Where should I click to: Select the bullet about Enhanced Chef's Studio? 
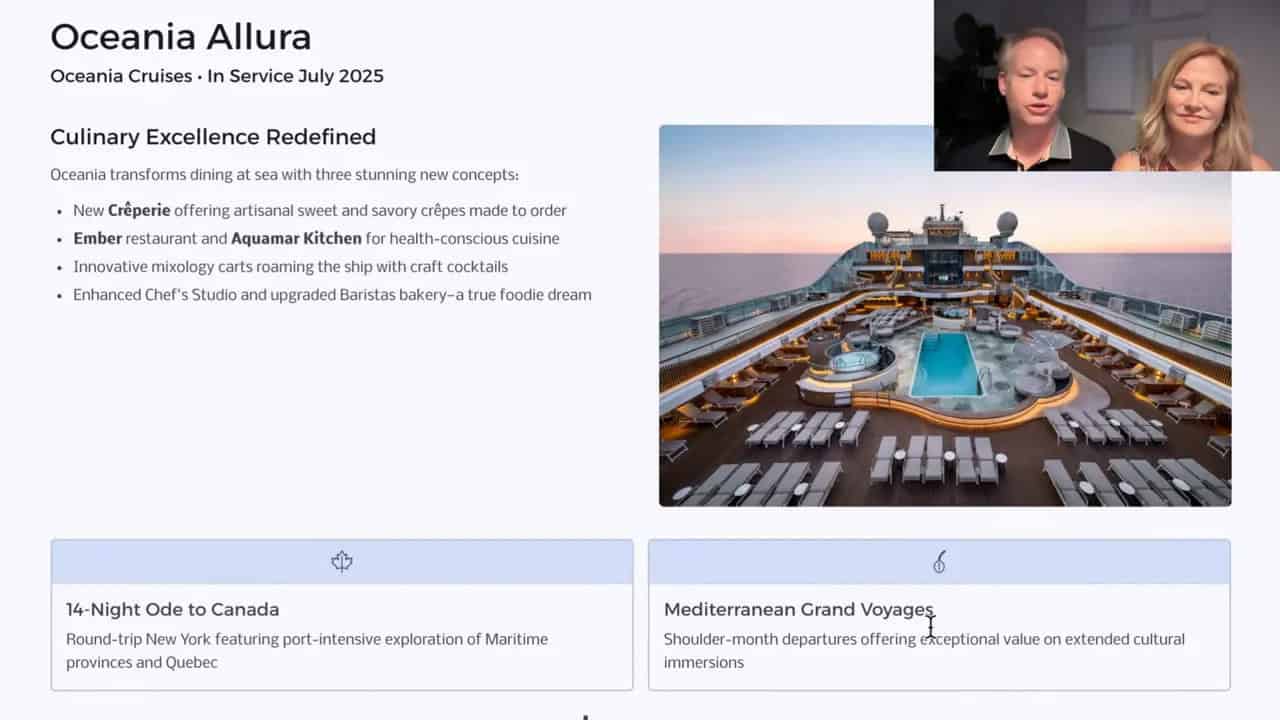[x=332, y=295]
